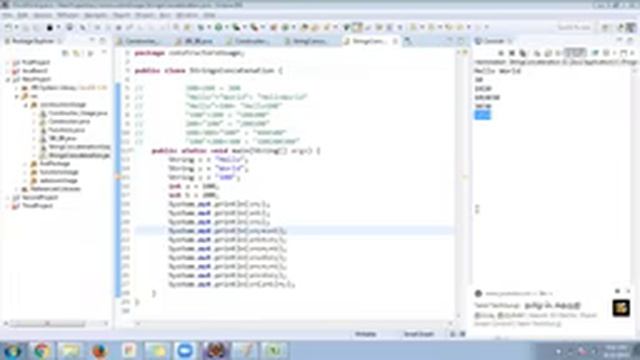Click the Debug bug toolbar icon
This screenshot has height=360, width=640.
click(x=201, y=27)
